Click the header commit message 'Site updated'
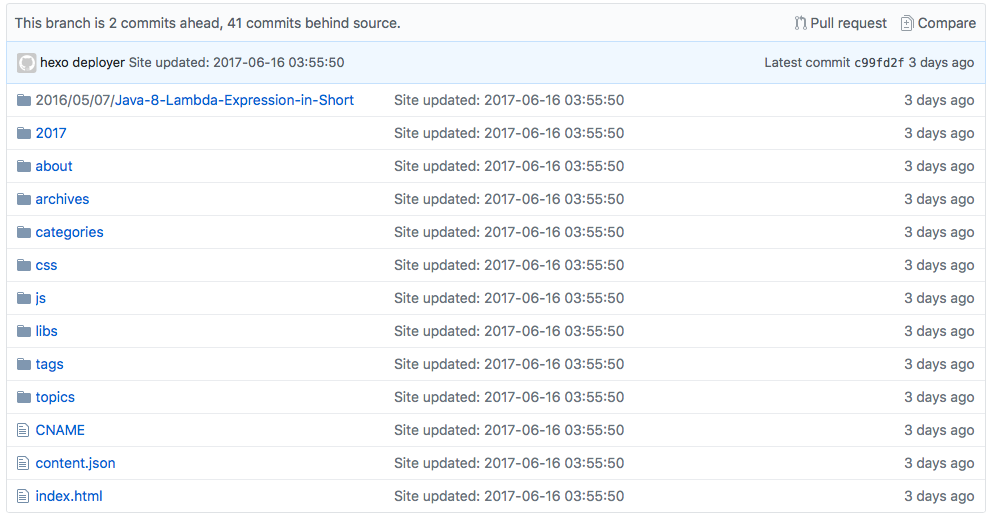 tap(236, 63)
